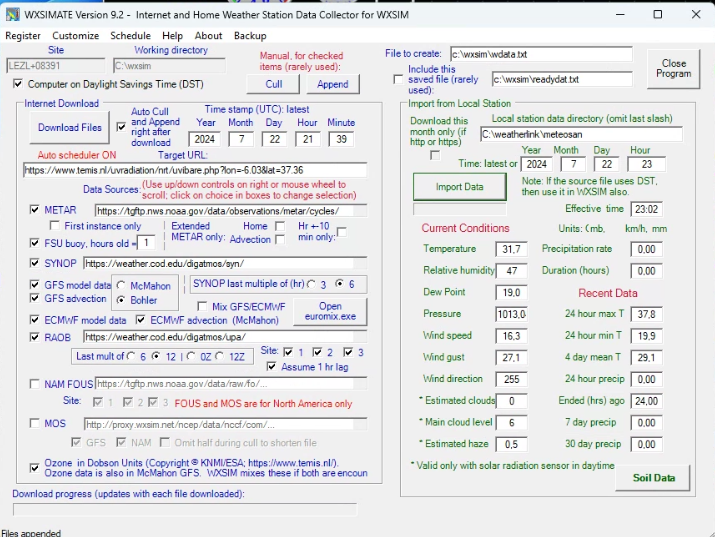This screenshot has width=715, height=537.
Task: Open the Register menu
Action: pos(23,36)
